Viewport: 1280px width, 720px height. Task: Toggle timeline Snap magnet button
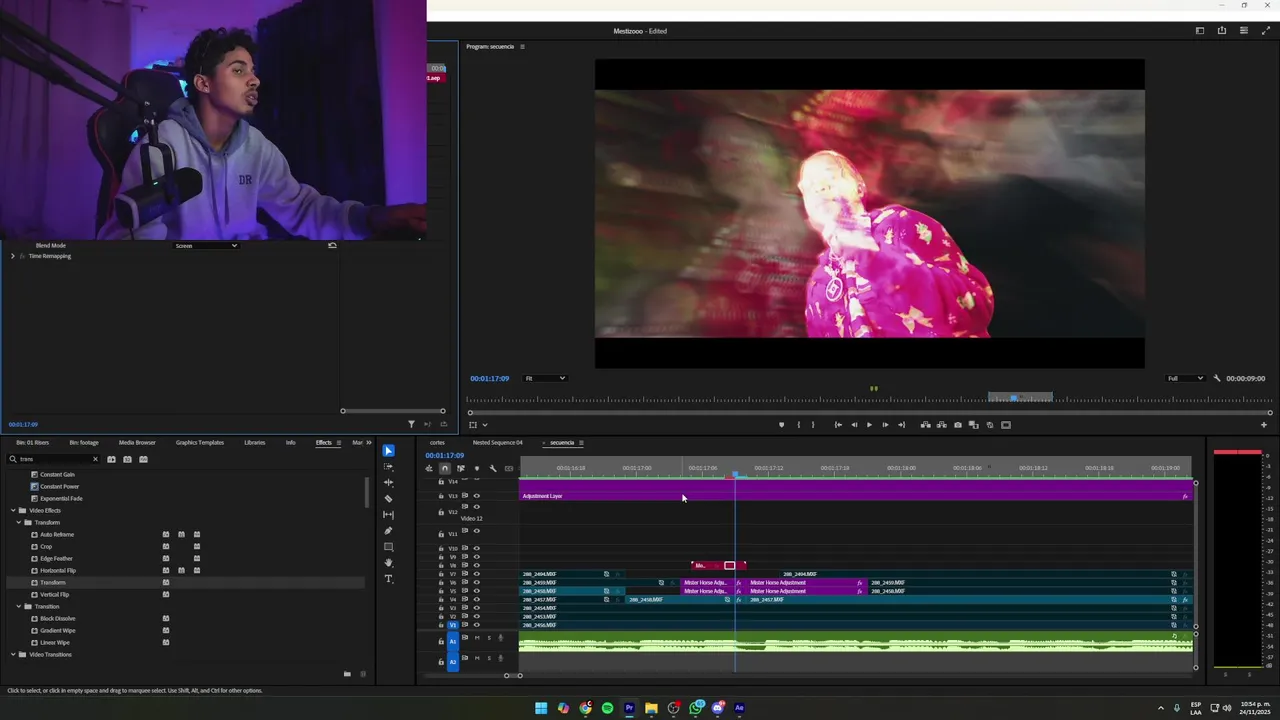[x=445, y=468]
